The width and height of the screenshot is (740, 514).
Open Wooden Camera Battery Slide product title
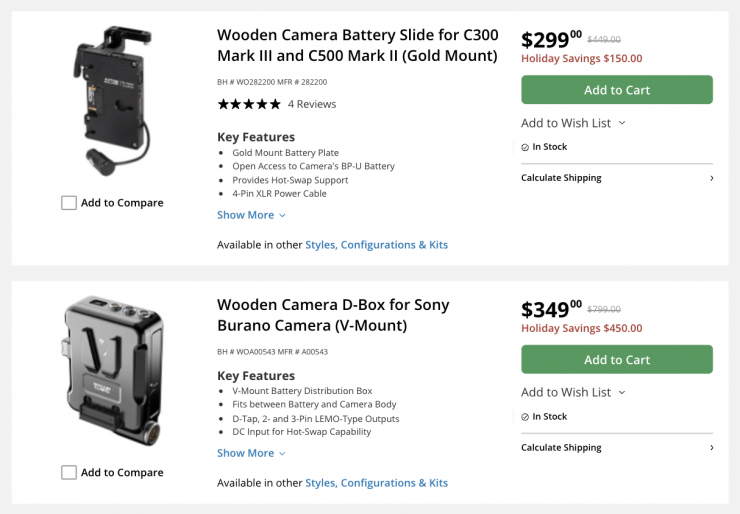[x=357, y=45]
